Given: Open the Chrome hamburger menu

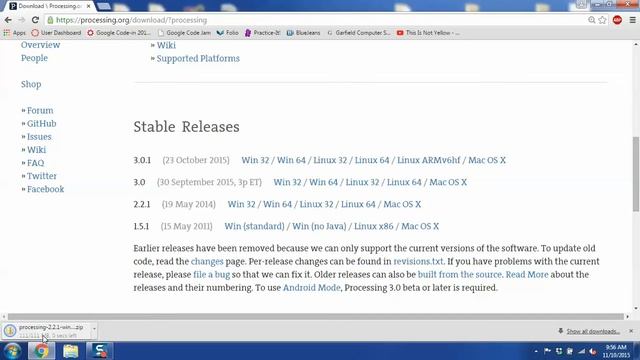Looking at the screenshot, I should tap(632, 20).
